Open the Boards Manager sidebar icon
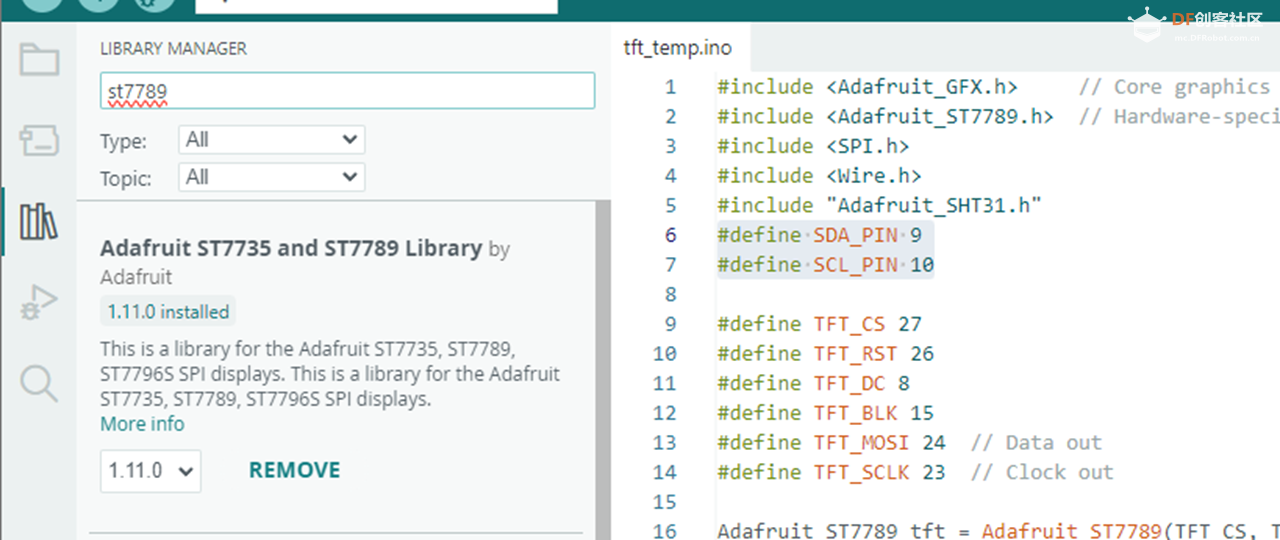This screenshot has height=540, width=1280. (x=39, y=141)
